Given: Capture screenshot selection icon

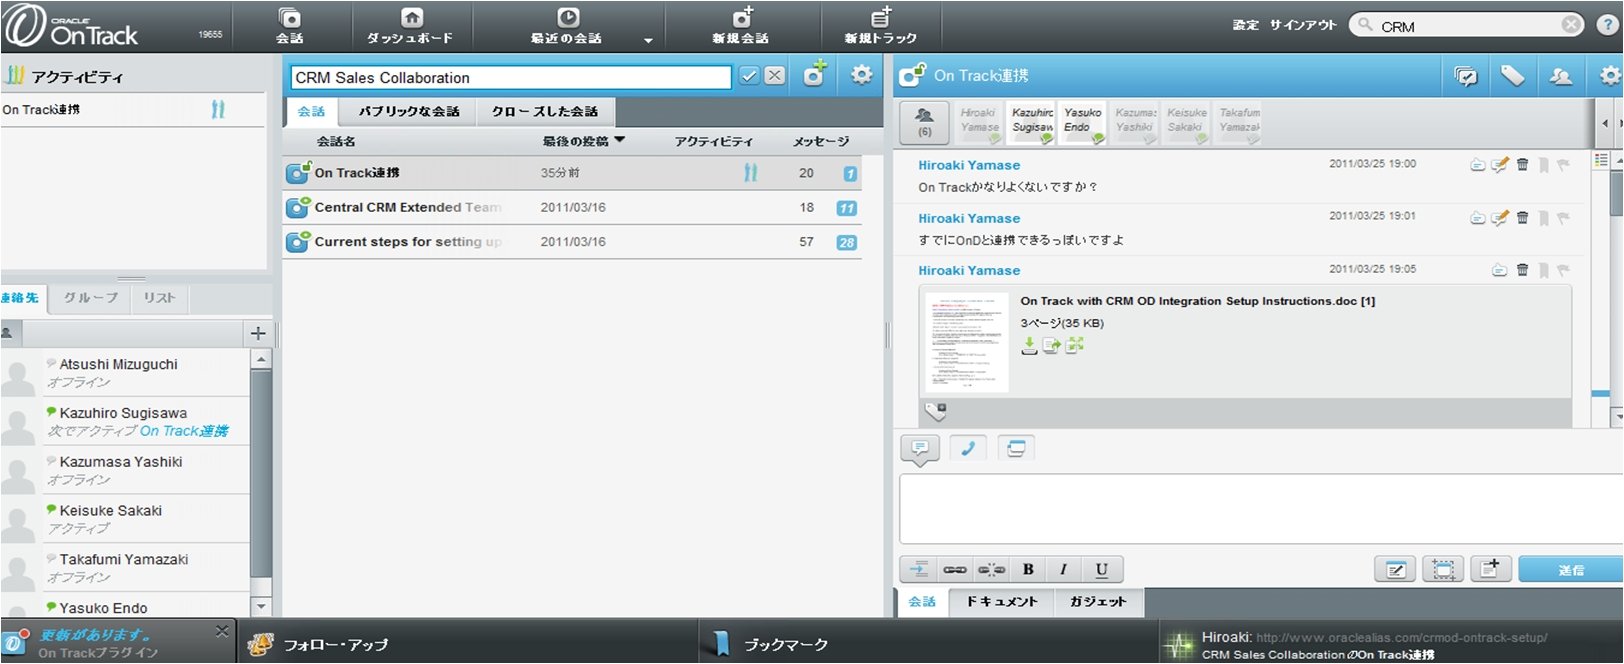Looking at the screenshot, I should pyautogui.click(x=1443, y=570).
